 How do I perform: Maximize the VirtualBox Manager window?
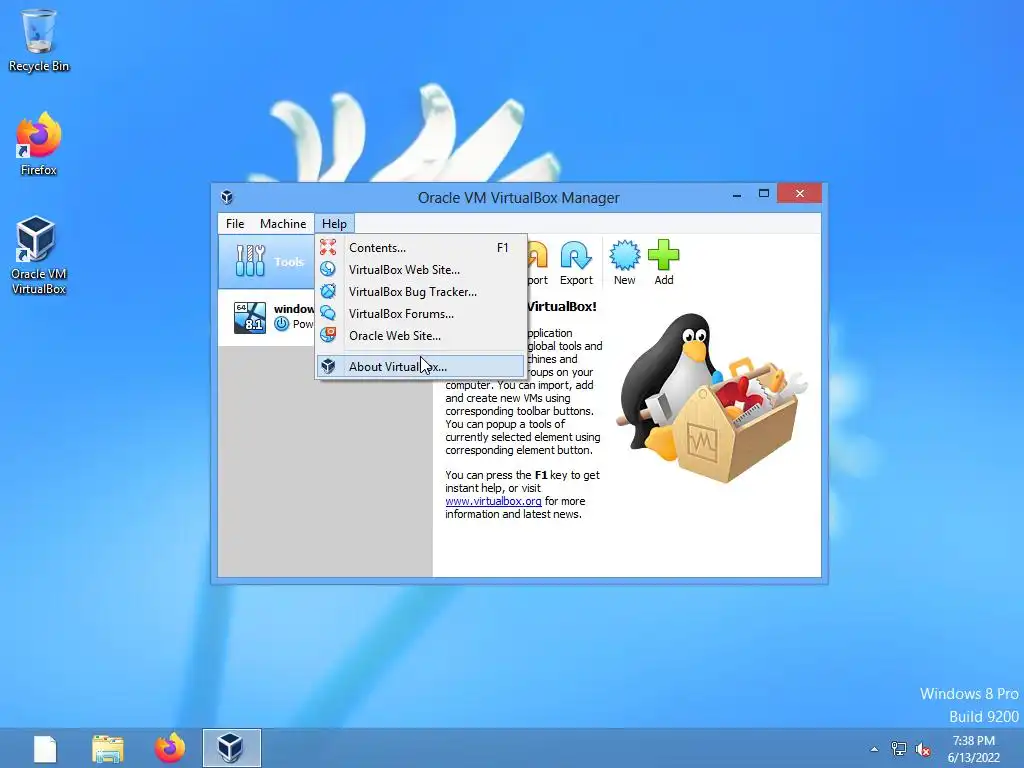(763, 194)
